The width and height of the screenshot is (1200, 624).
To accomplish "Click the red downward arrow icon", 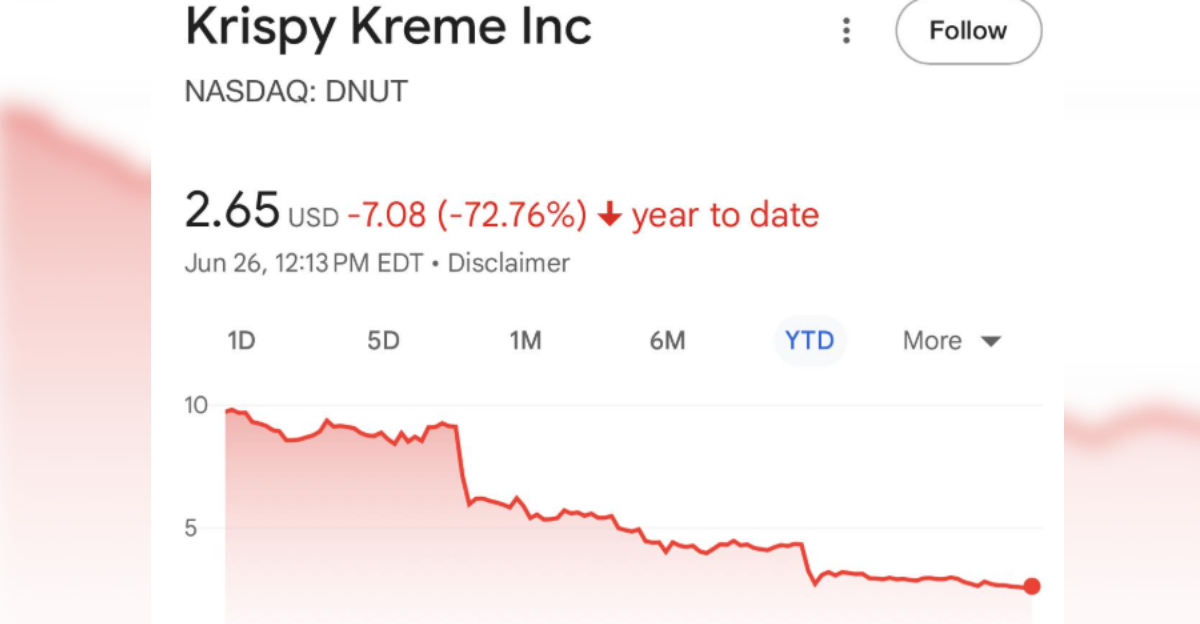I will (x=611, y=215).
